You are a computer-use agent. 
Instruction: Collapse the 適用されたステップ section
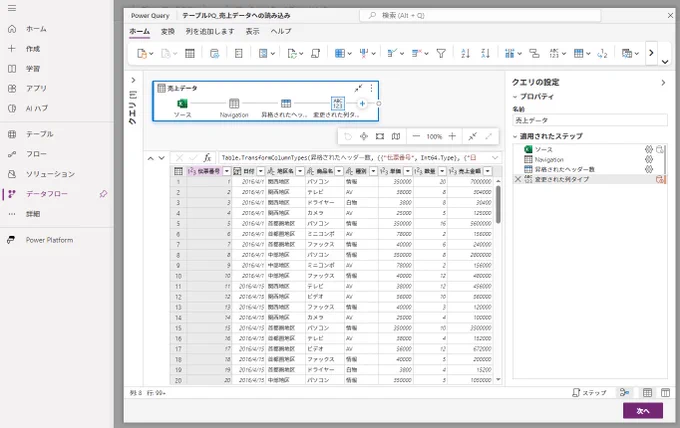tap(515, 136)
